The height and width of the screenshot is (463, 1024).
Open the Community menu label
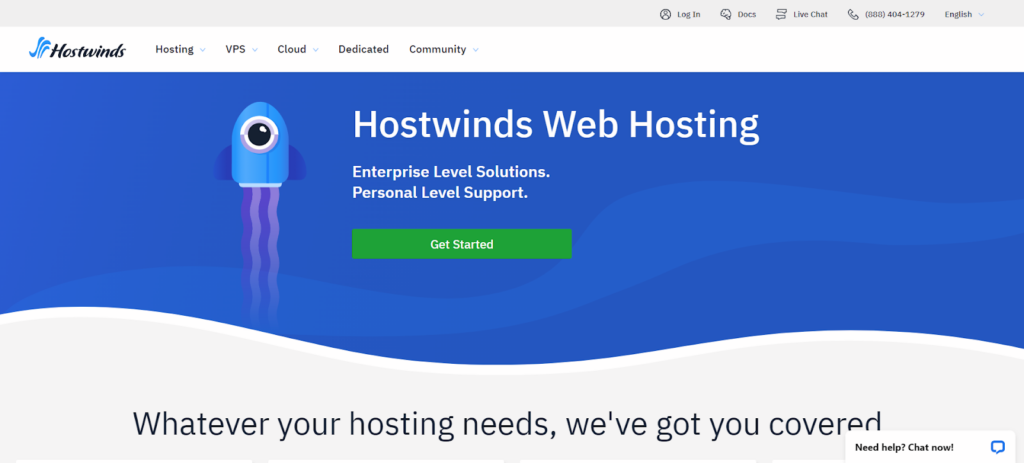coord(437,49)
